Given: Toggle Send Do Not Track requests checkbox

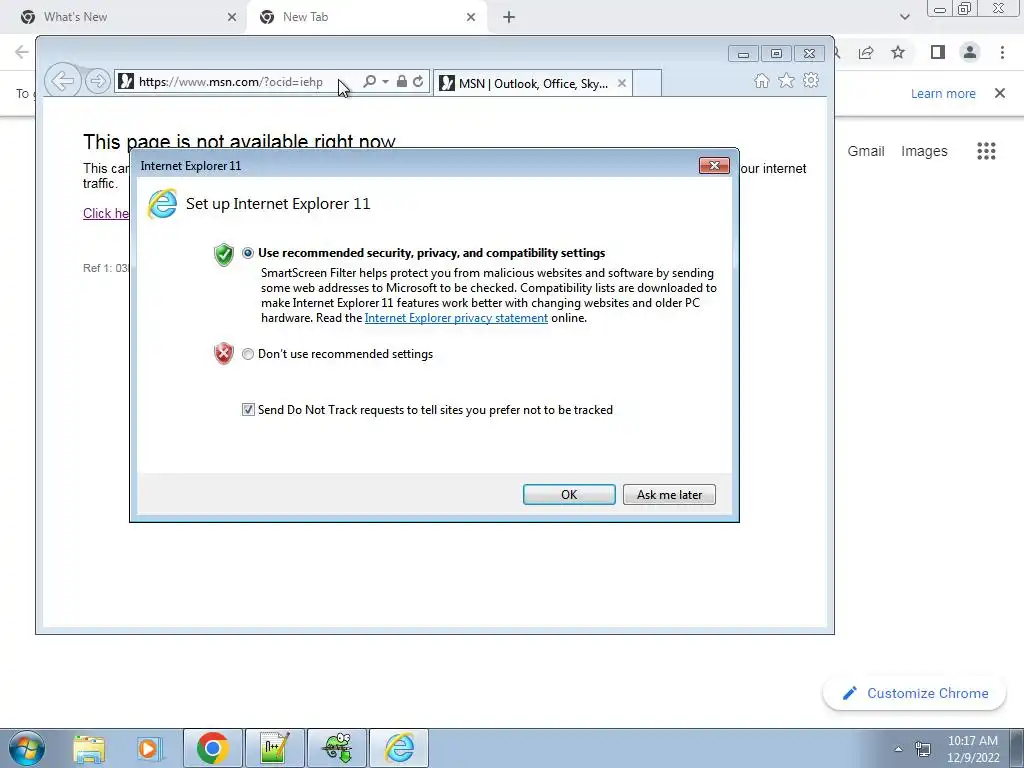Looking at the screenshot, I should 248,410.
